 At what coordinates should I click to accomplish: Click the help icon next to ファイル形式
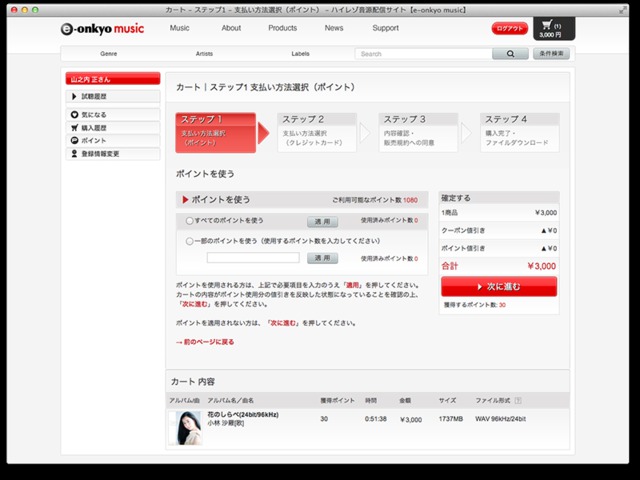point(519,400)
